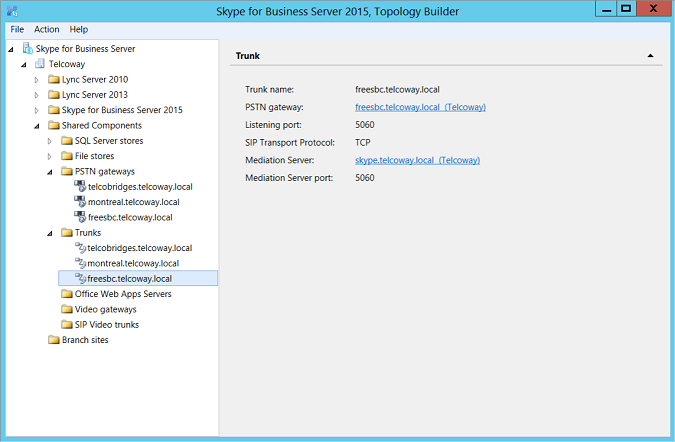This screenshot has width=675, height=442.
Task: Click the telcobridges trunk icon
Action: tap(80, 248)
